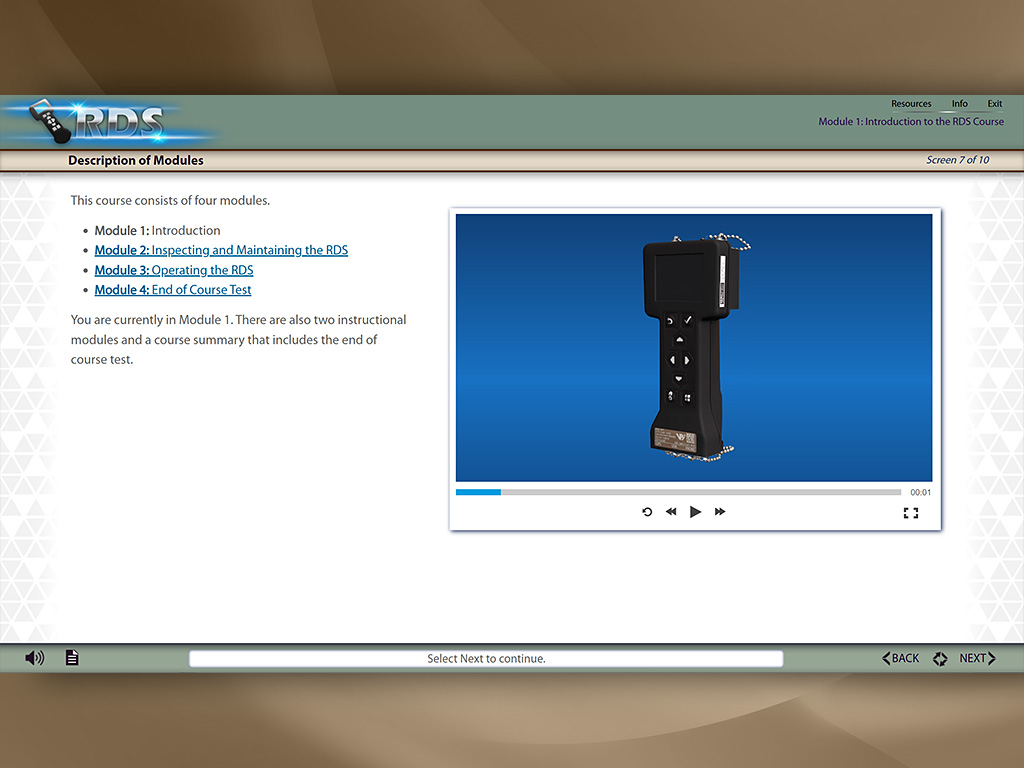Exit the course

point(995,104)
